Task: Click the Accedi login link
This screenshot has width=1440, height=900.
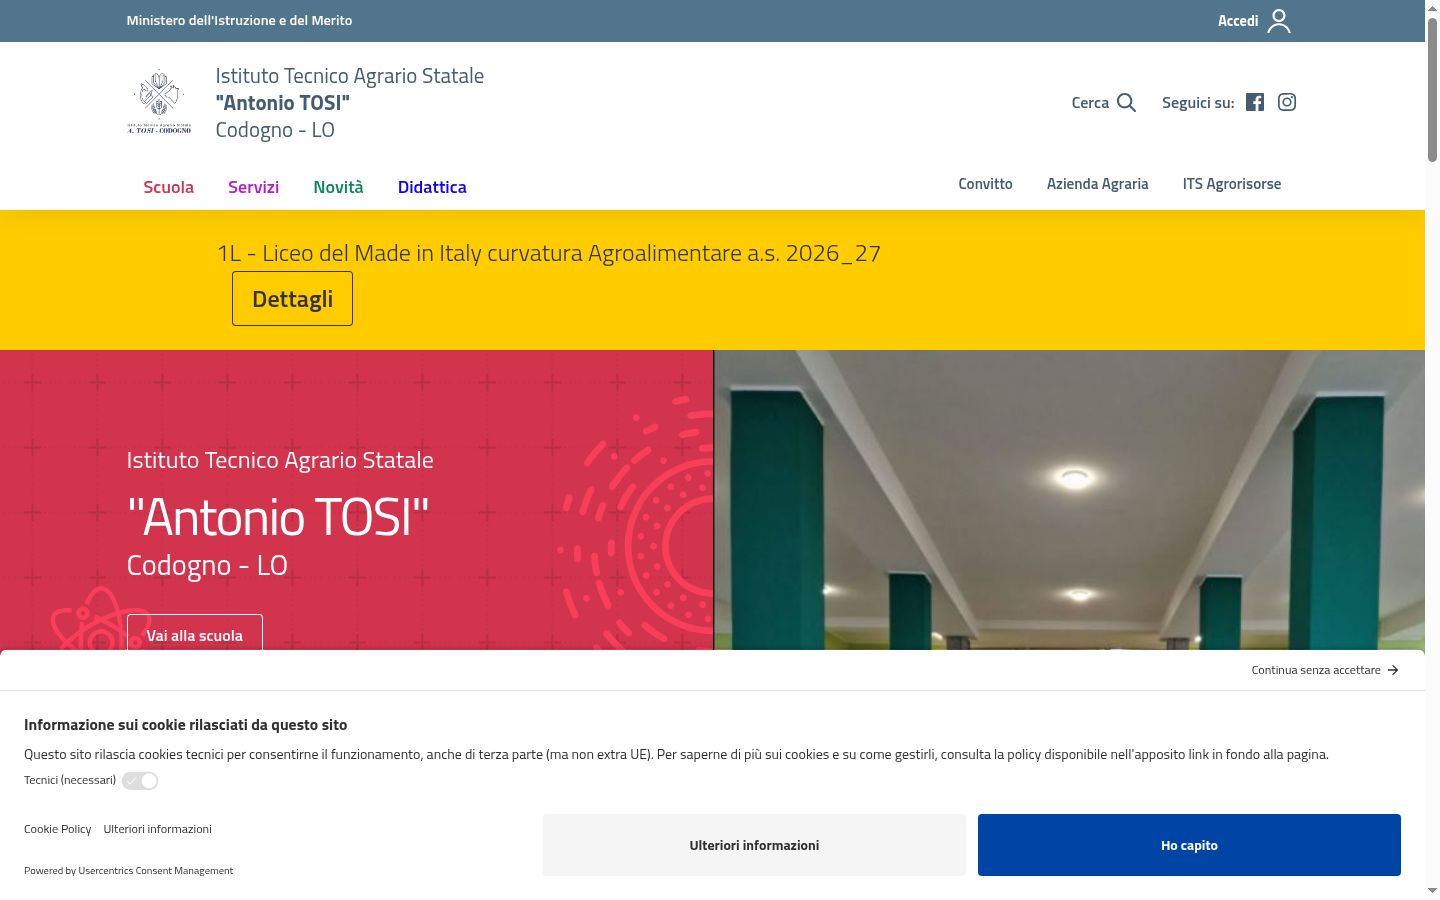Action: 1238,21
